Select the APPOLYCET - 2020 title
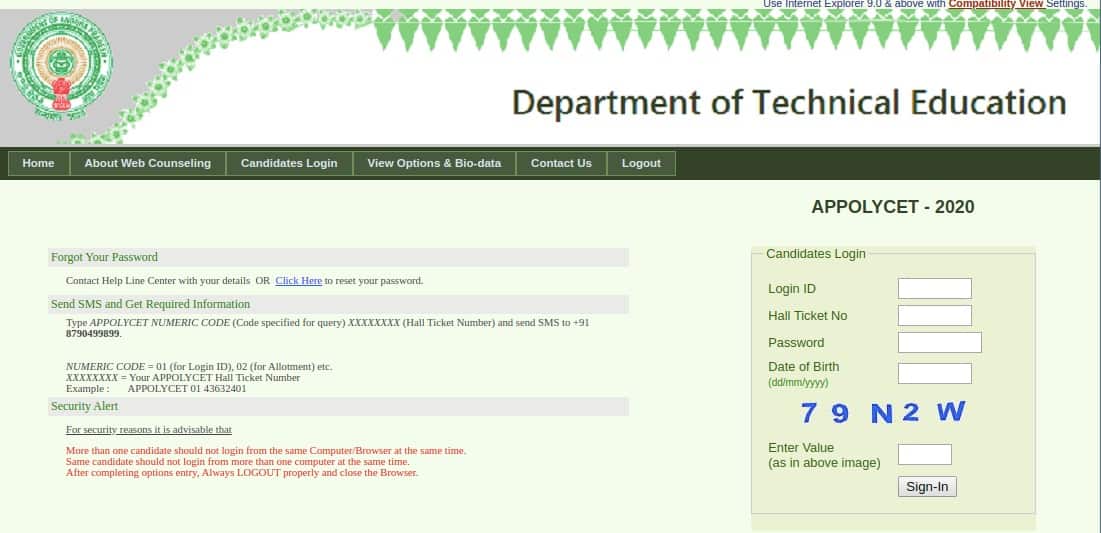Image resolution: width=1101 pixels, height=533 pixels. click(892, 207)
